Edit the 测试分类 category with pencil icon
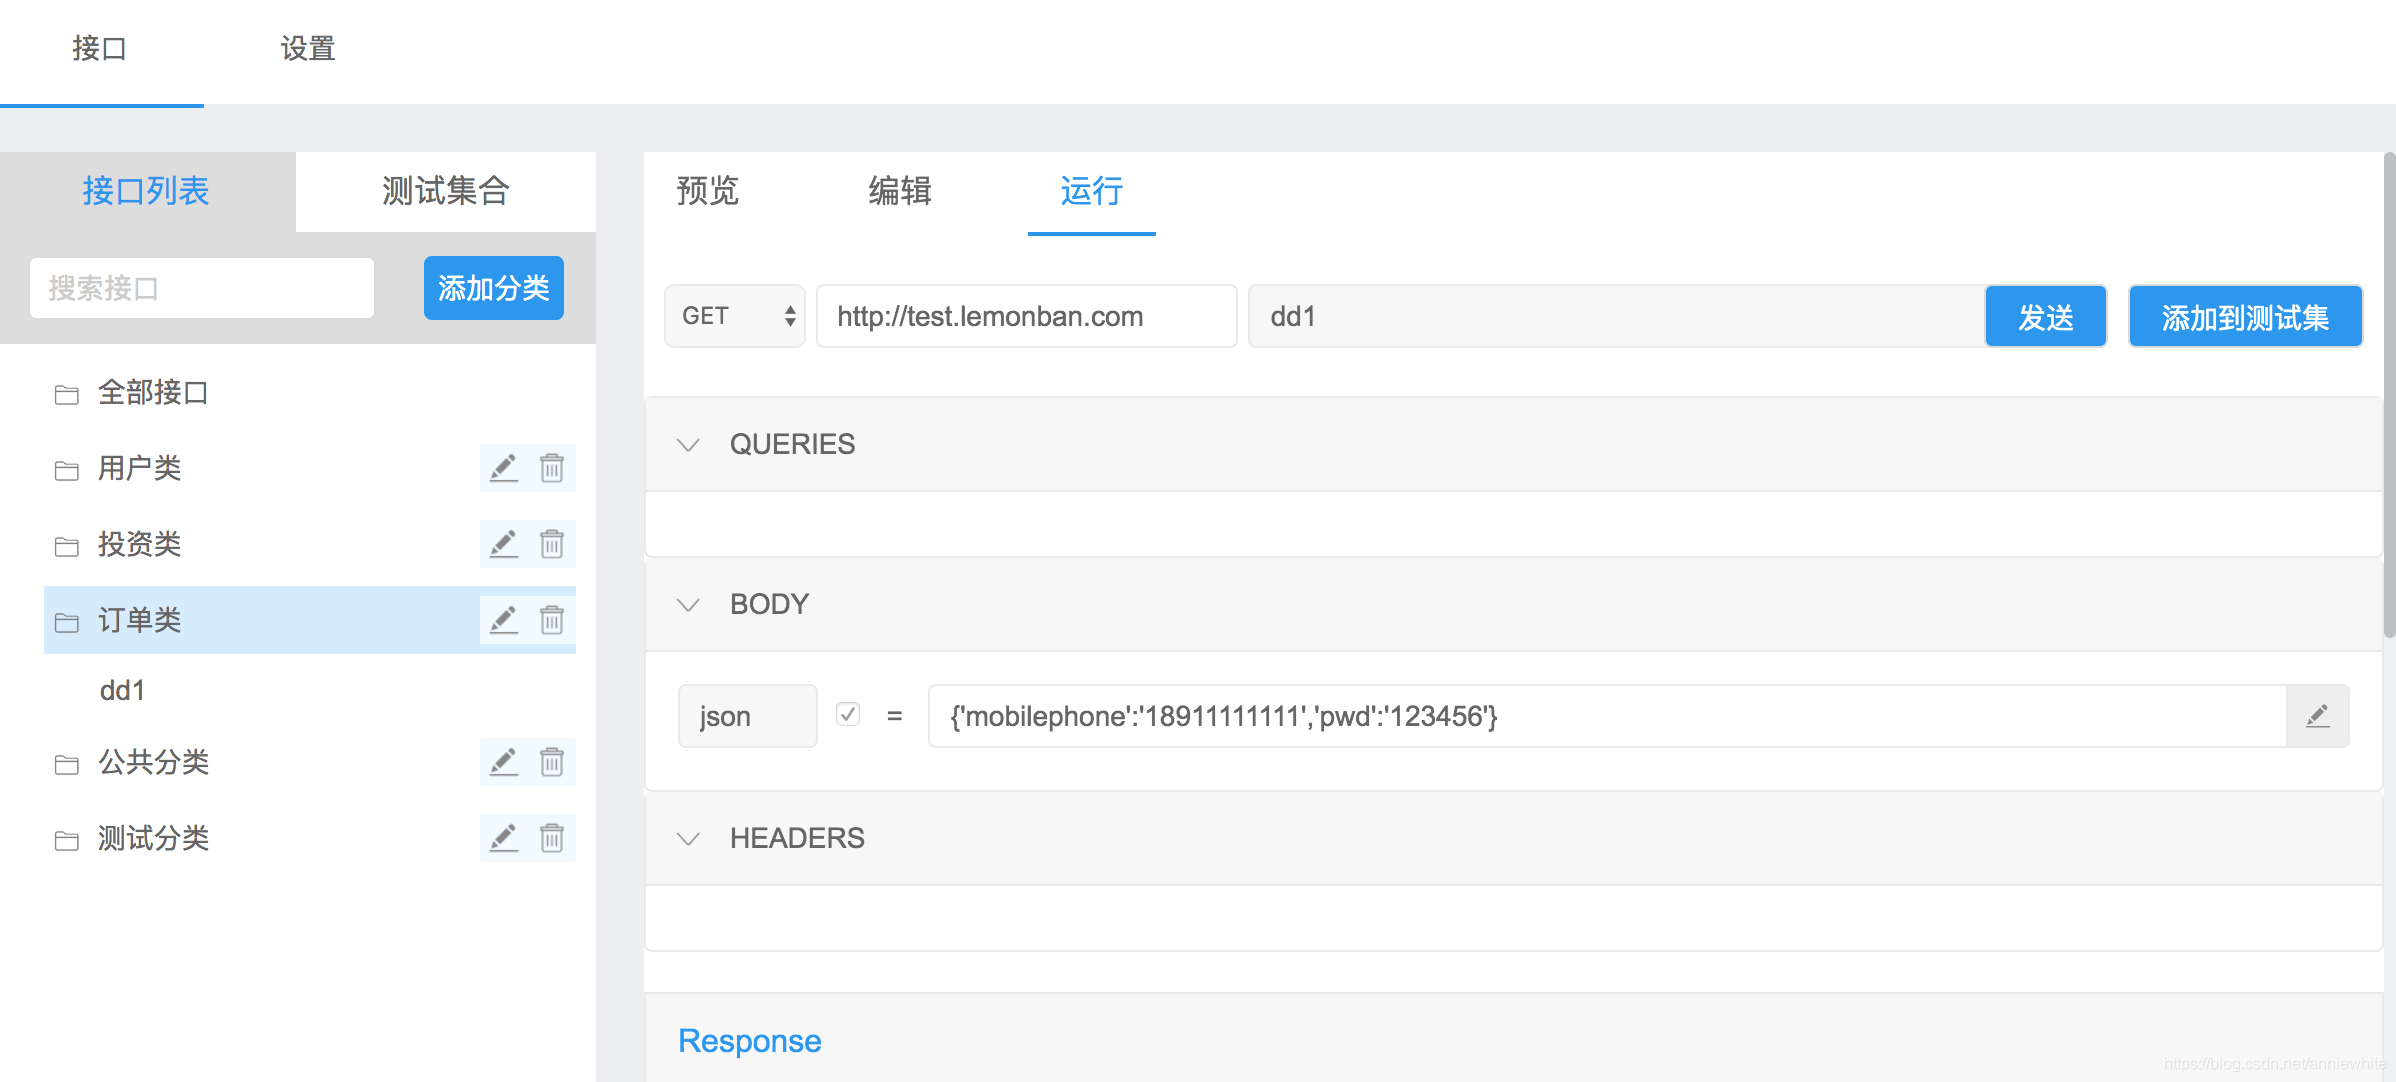 tap(503, 838)
